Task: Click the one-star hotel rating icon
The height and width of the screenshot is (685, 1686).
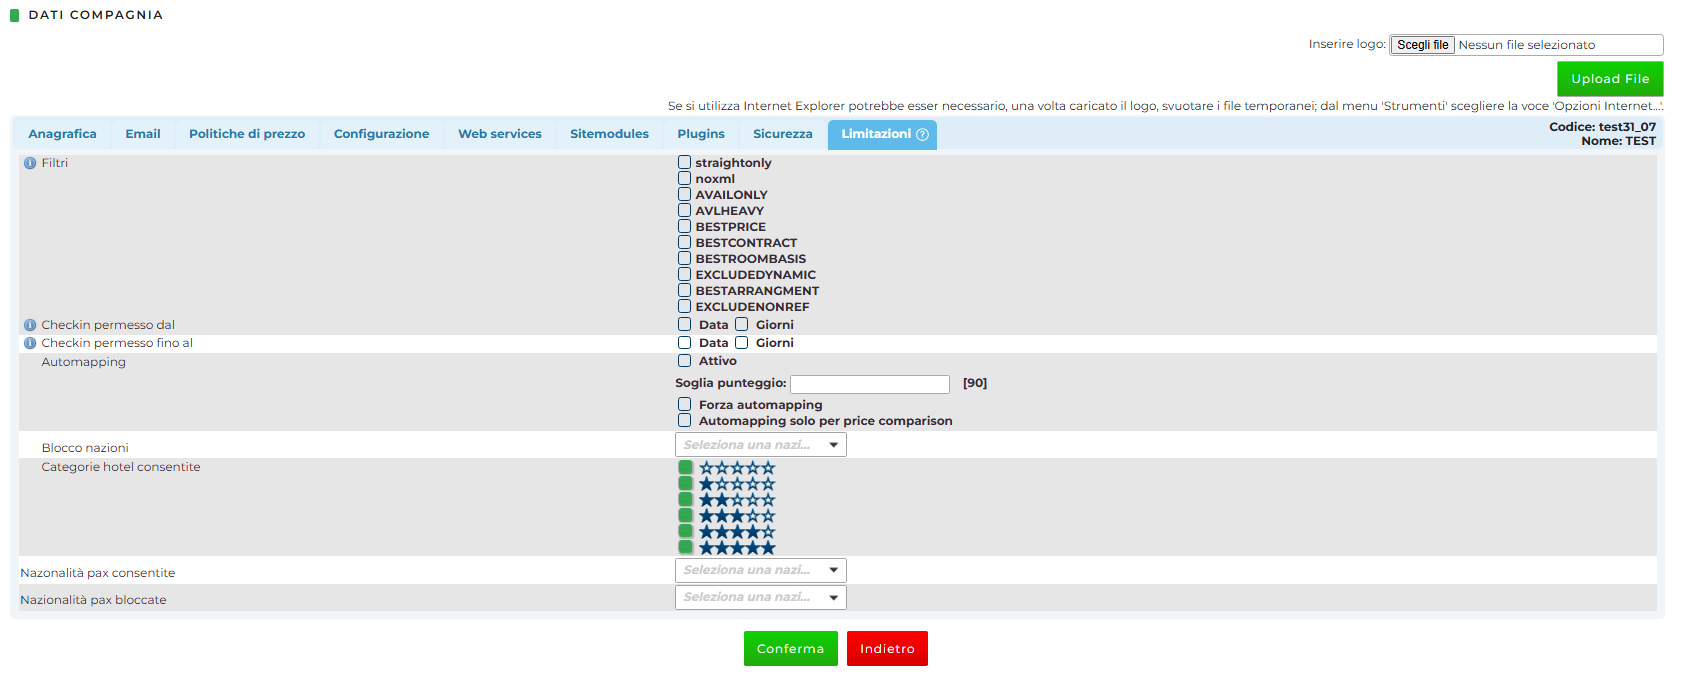Action: coord(737,484)
